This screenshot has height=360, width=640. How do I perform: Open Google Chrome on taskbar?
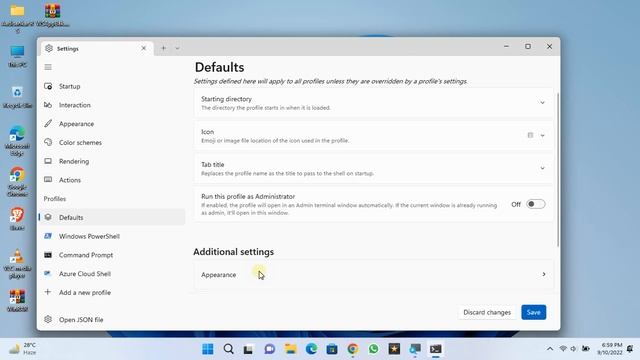(353, 349)
